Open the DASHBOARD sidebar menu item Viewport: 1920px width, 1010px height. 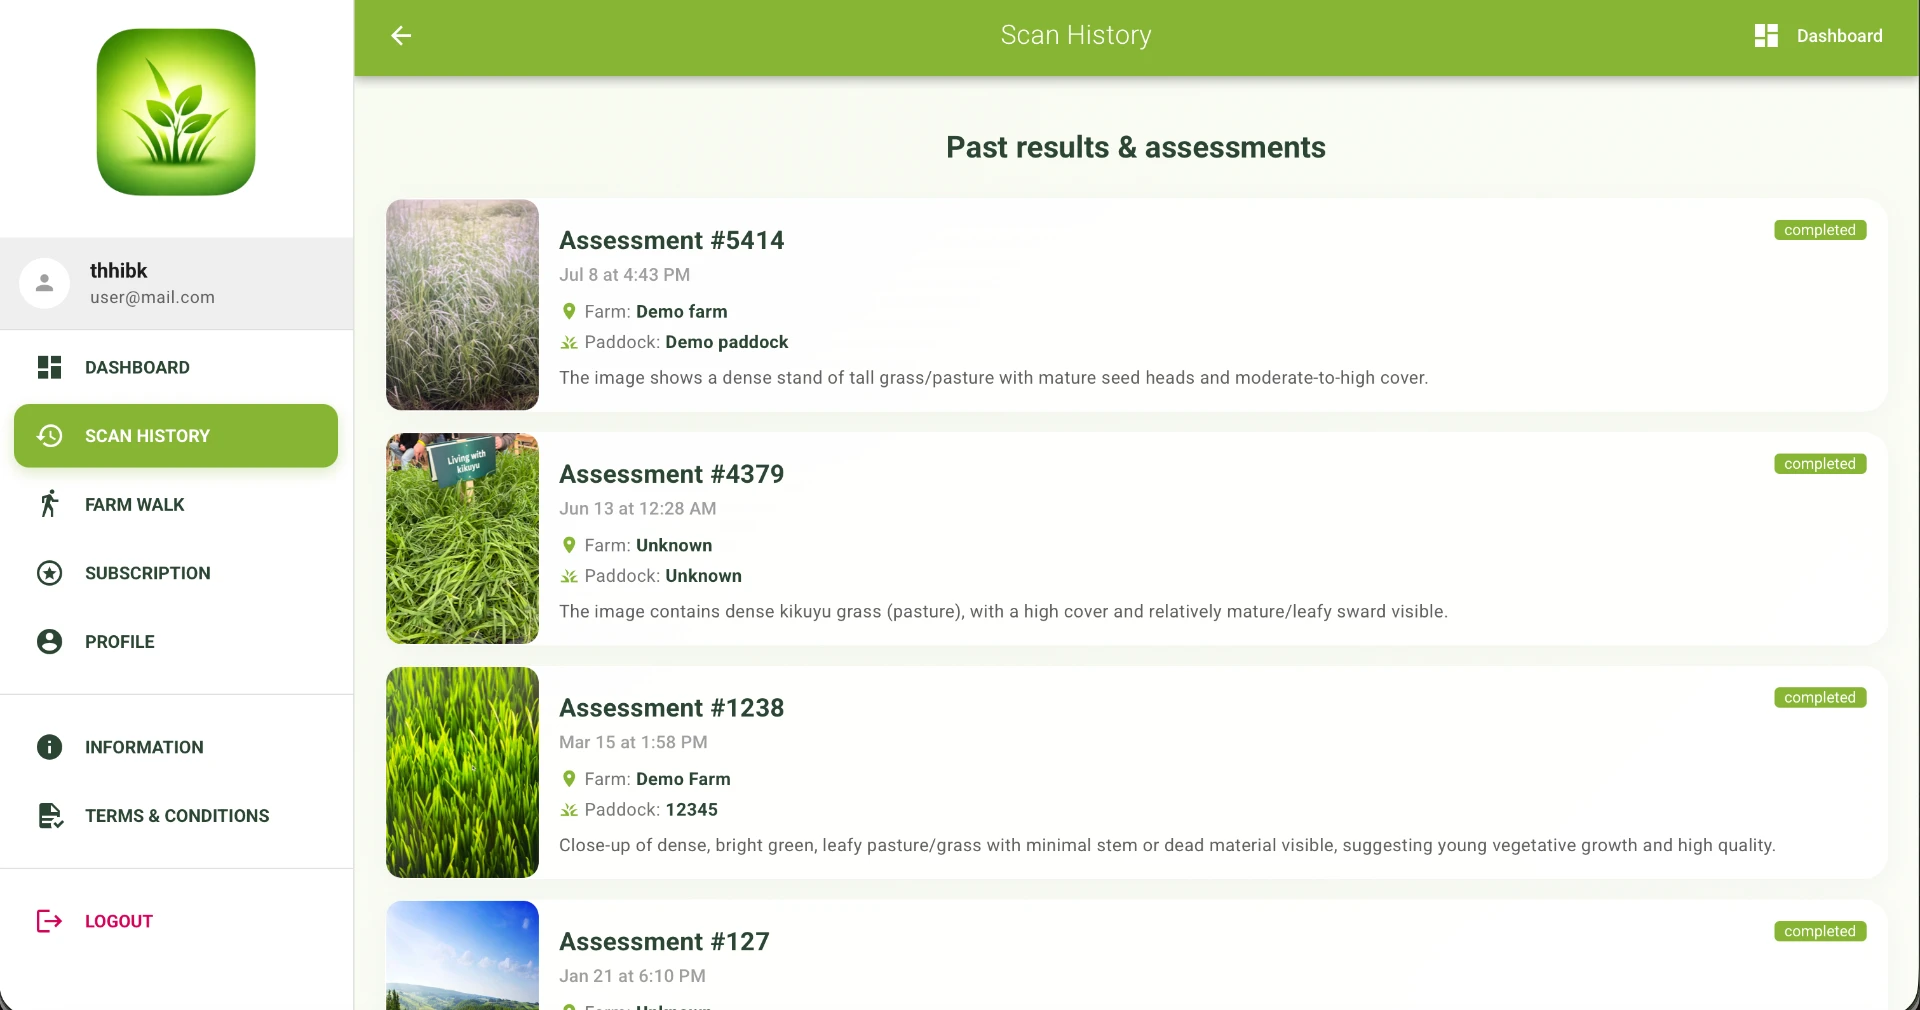176,367
